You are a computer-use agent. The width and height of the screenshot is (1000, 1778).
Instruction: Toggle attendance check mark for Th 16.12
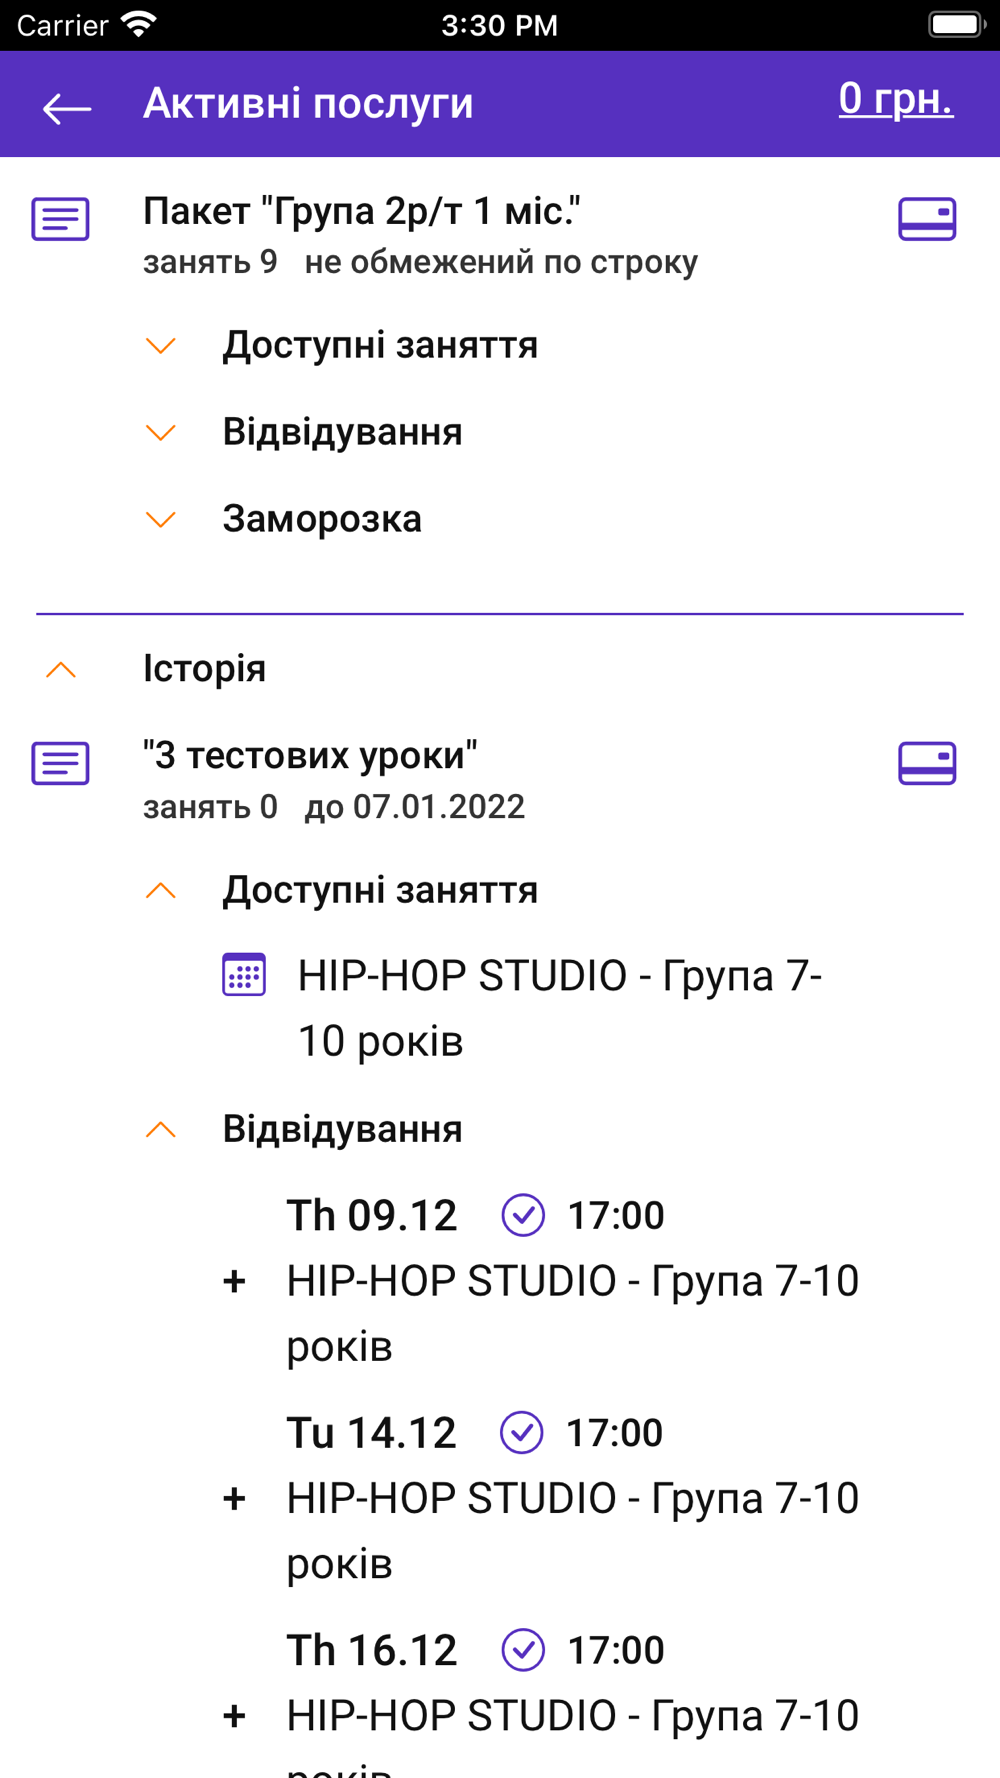523,1650
